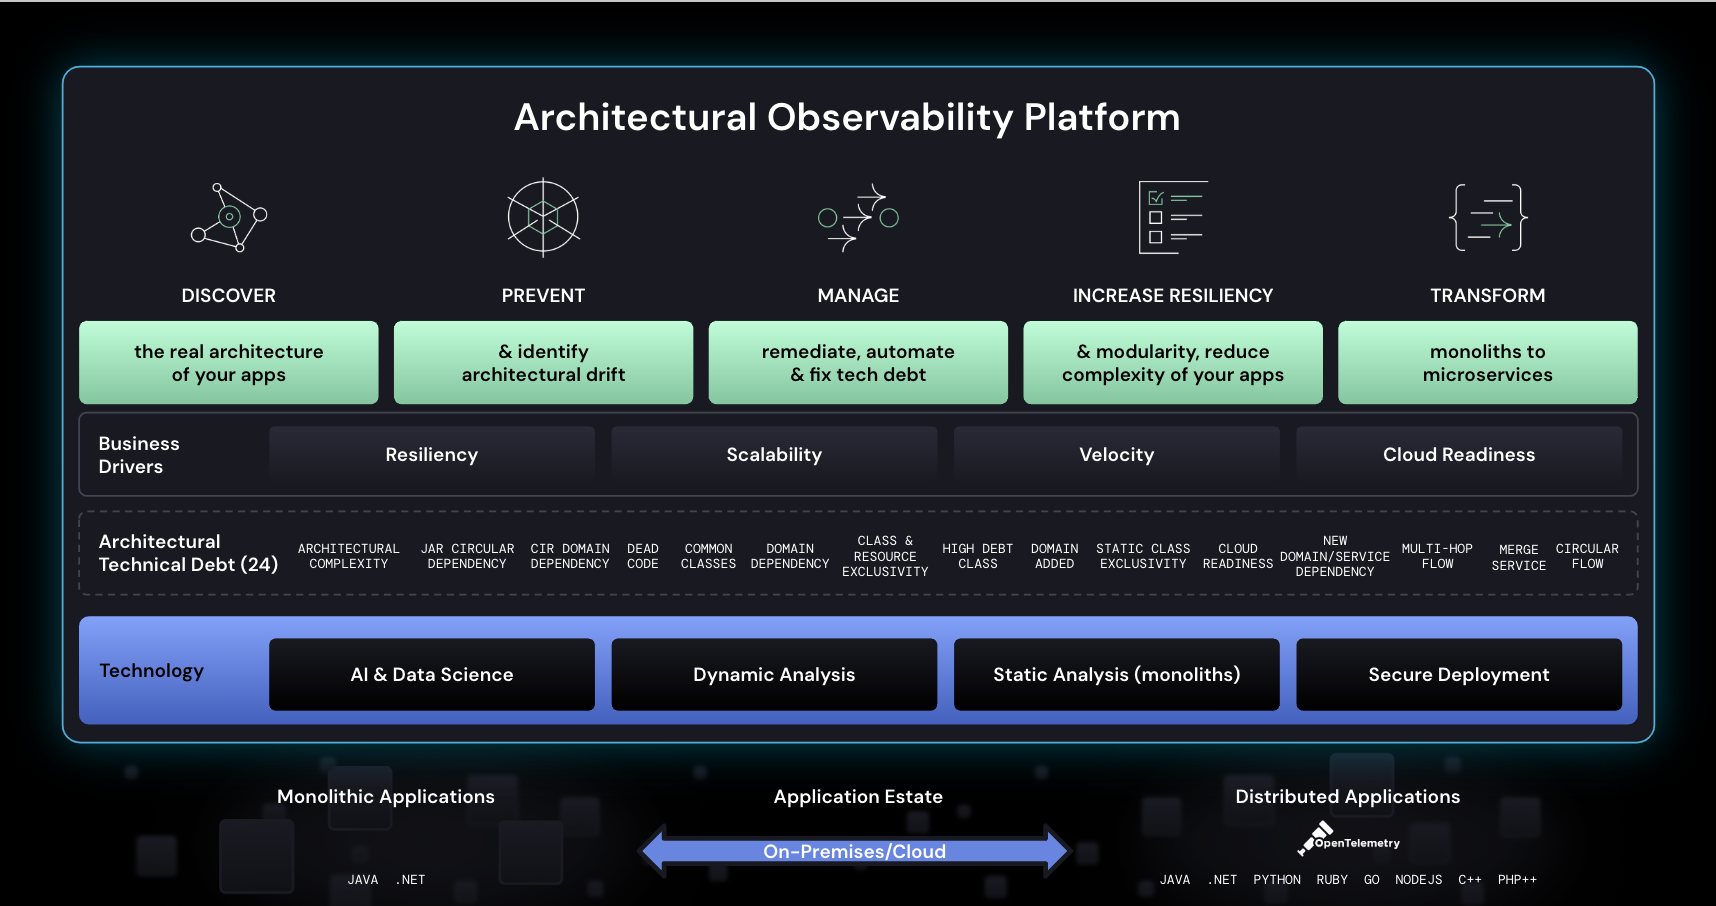This screenshot has width=1716, height=906.
Task: Click GO language label
Action: tap(1372, 880)
